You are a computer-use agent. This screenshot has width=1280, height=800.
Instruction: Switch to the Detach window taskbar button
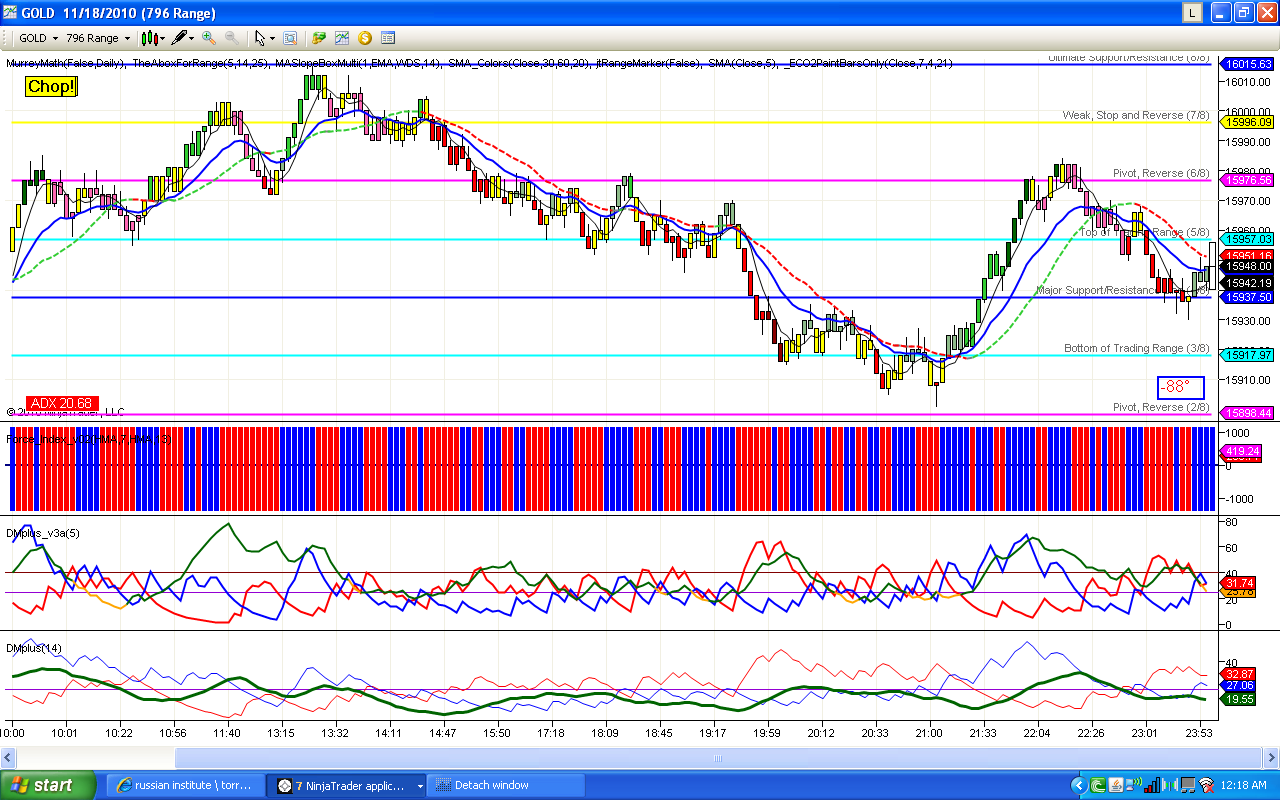506,785
